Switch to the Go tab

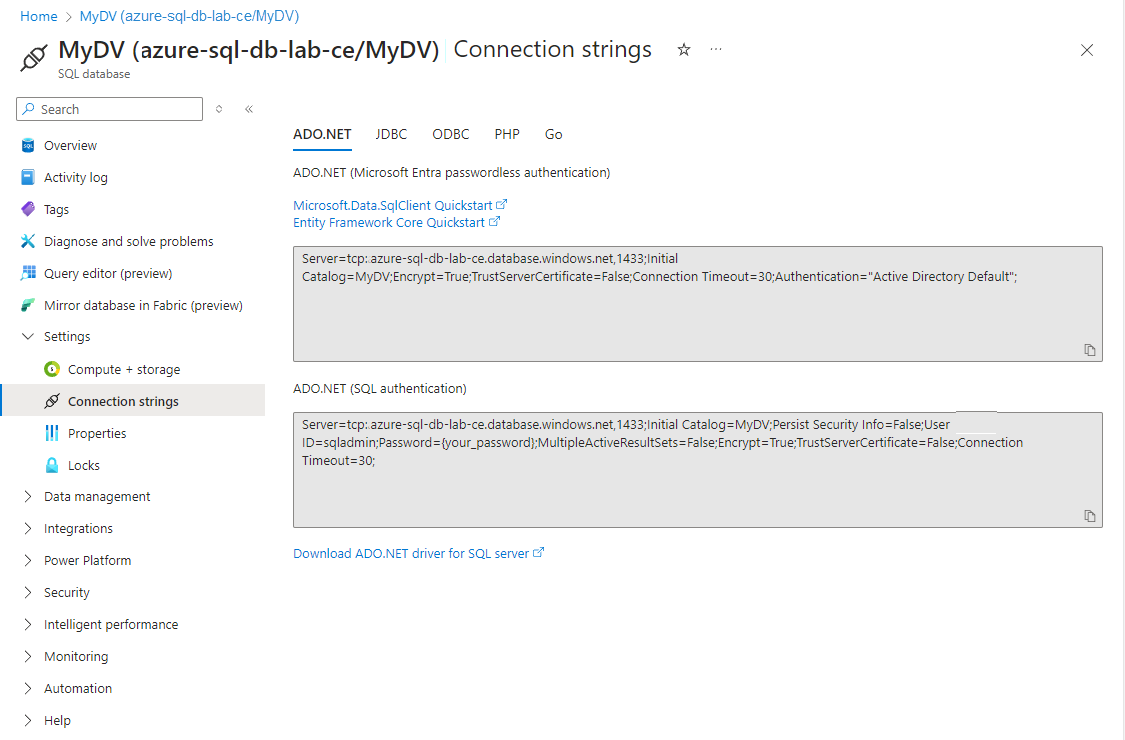click(553, 134)
